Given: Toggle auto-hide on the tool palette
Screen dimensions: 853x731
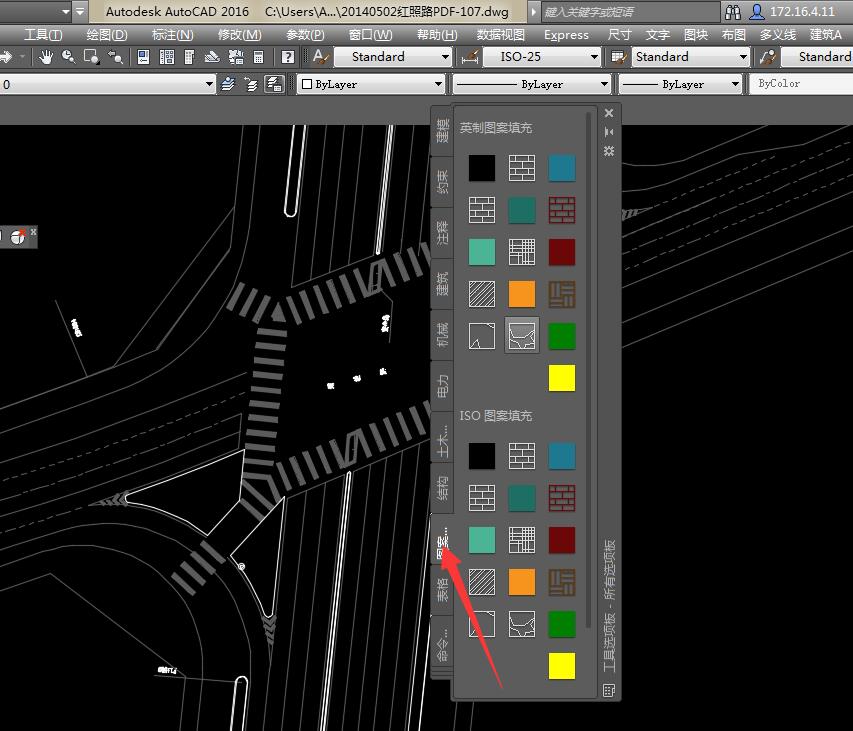Looking at the screenshot, I should point(609,132).
